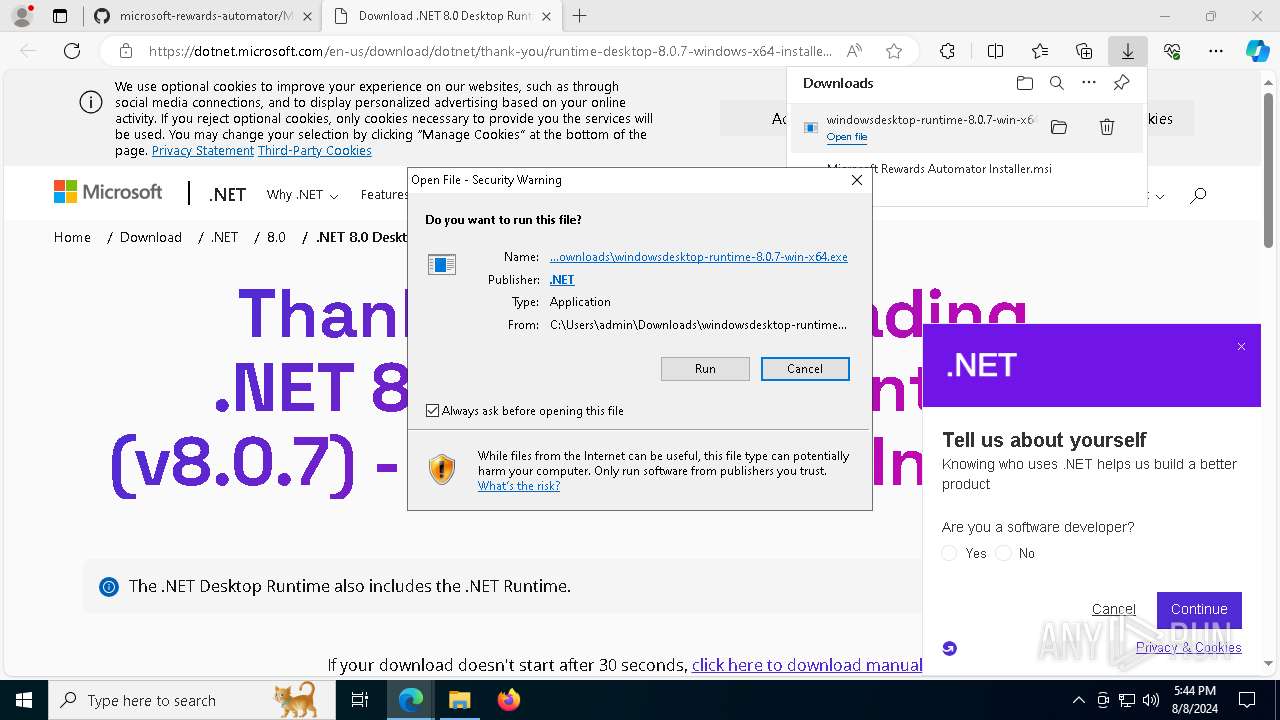
Task: Launch Firefox from taskbar
Action: click(x=508, y=701)
